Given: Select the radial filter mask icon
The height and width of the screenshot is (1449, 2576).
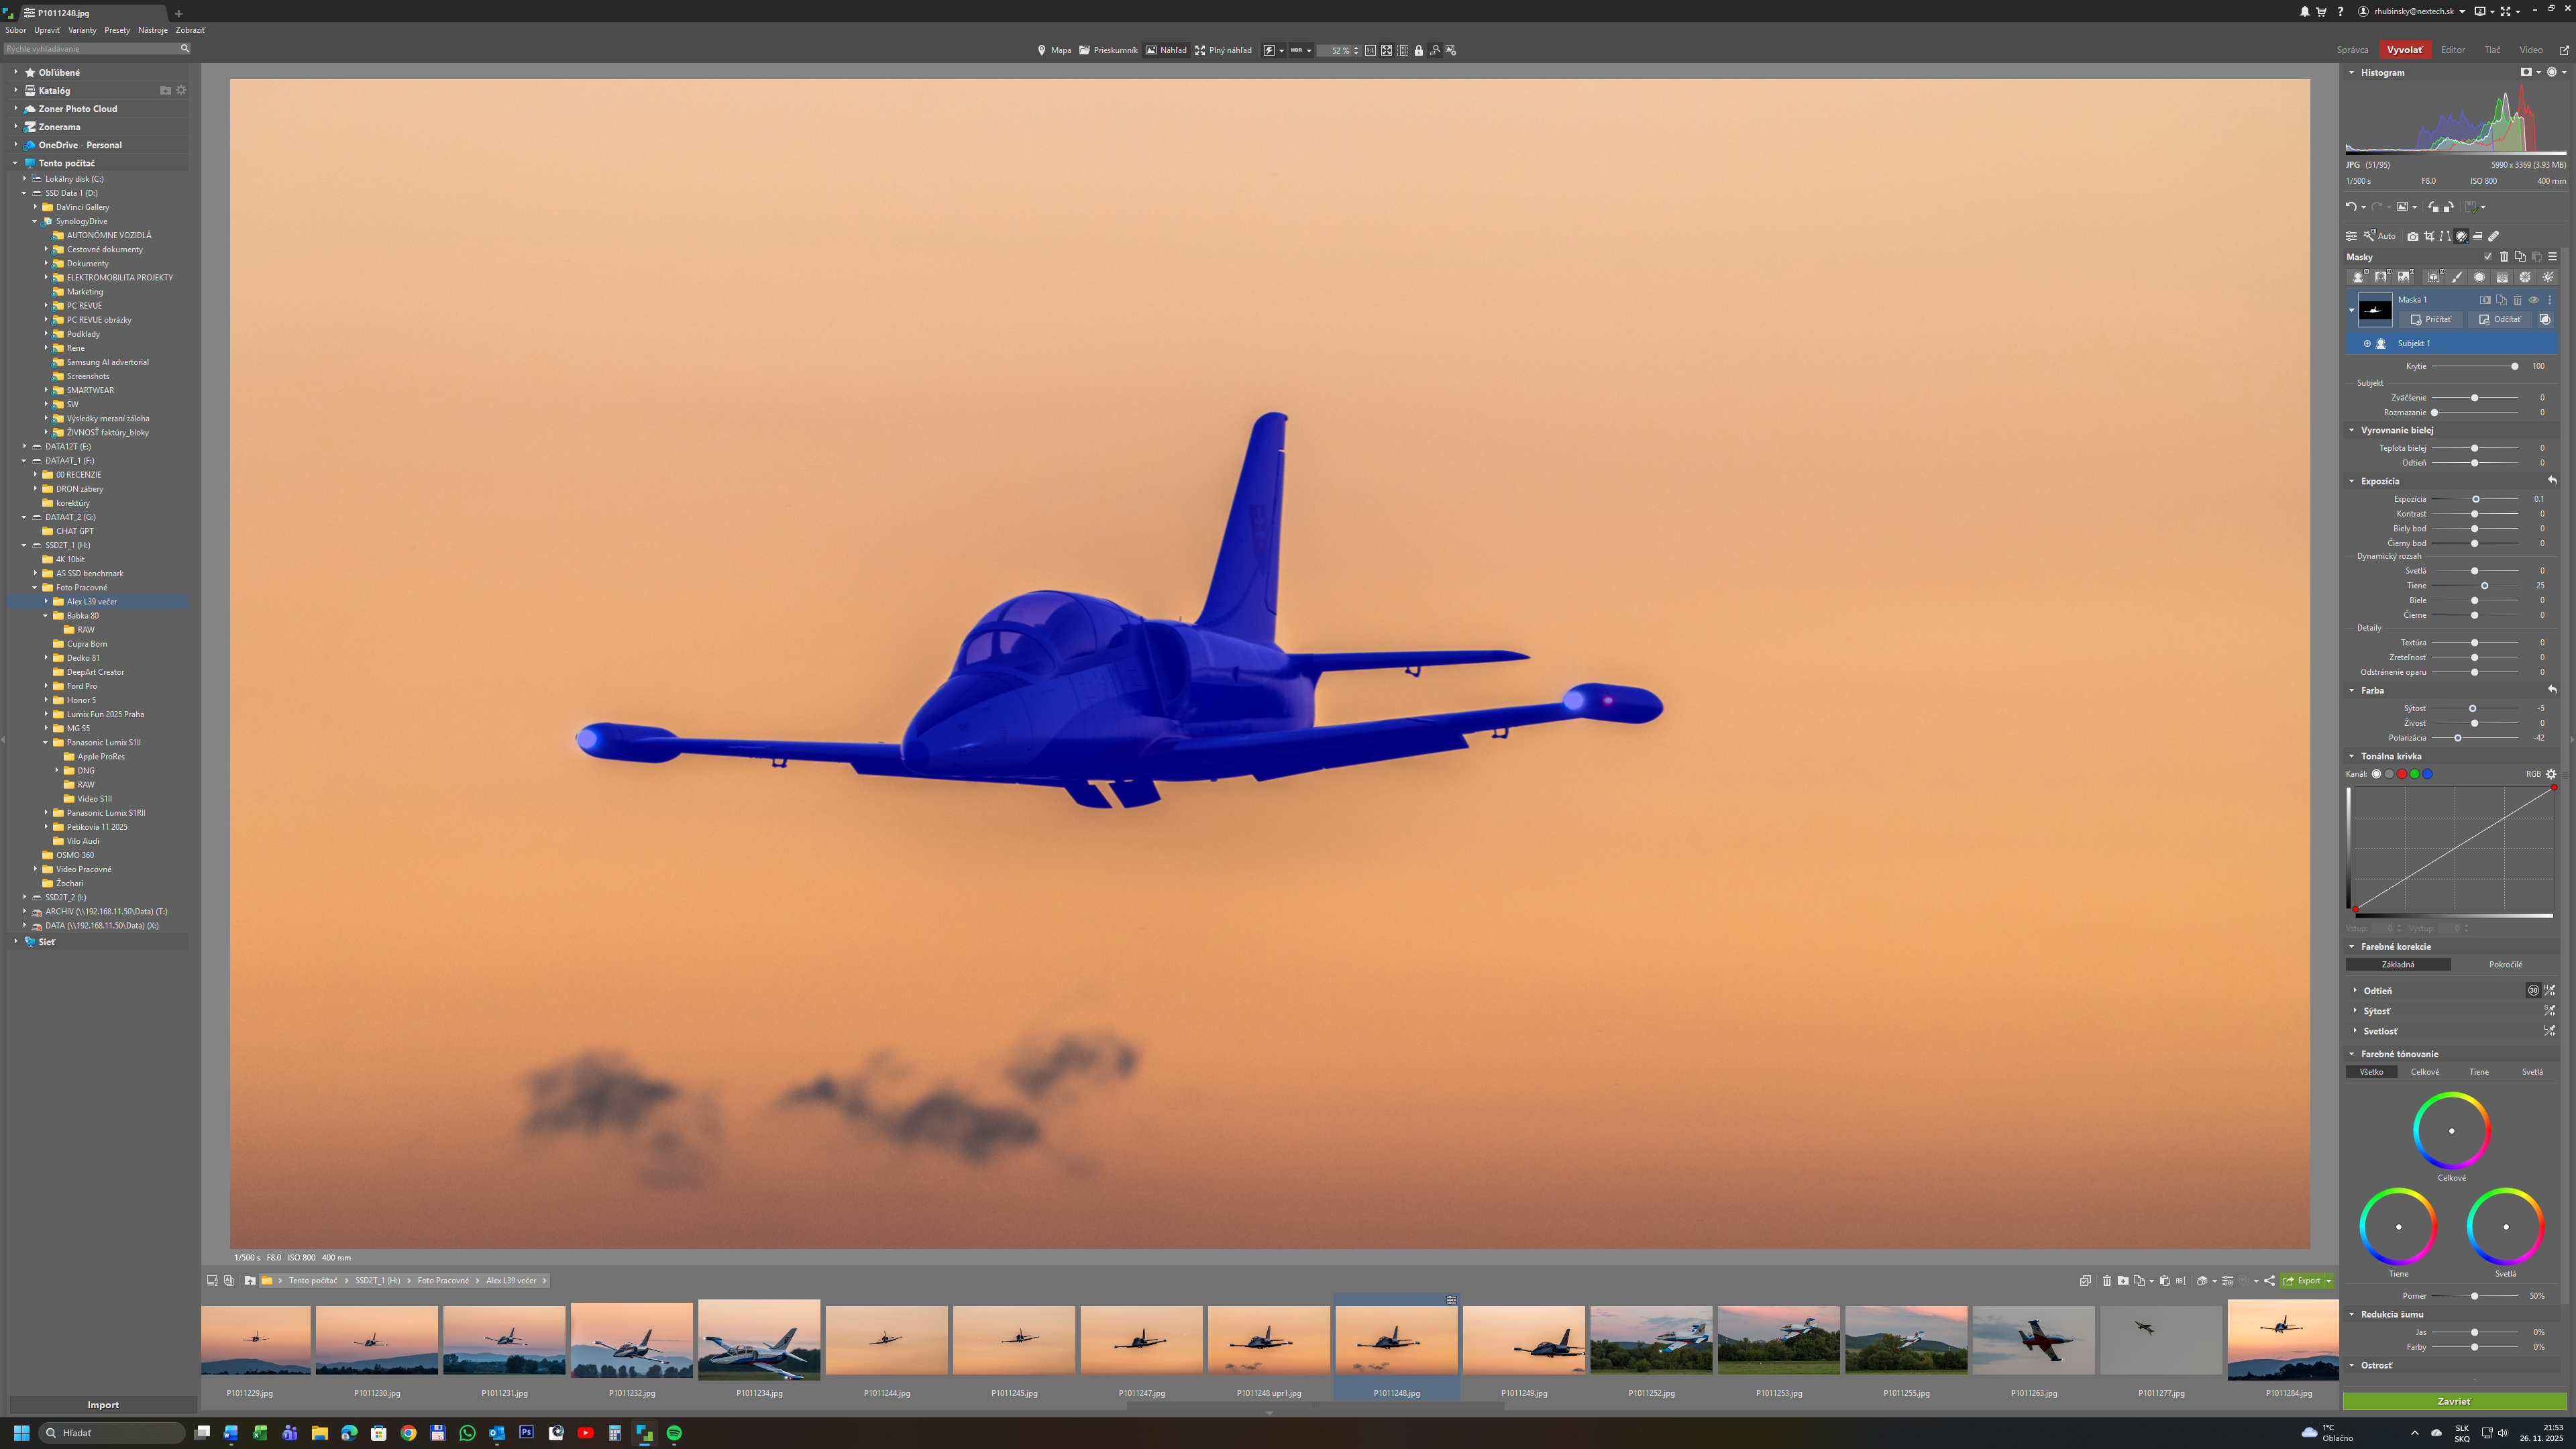Looking at the screenshot, I should 2479,277.
